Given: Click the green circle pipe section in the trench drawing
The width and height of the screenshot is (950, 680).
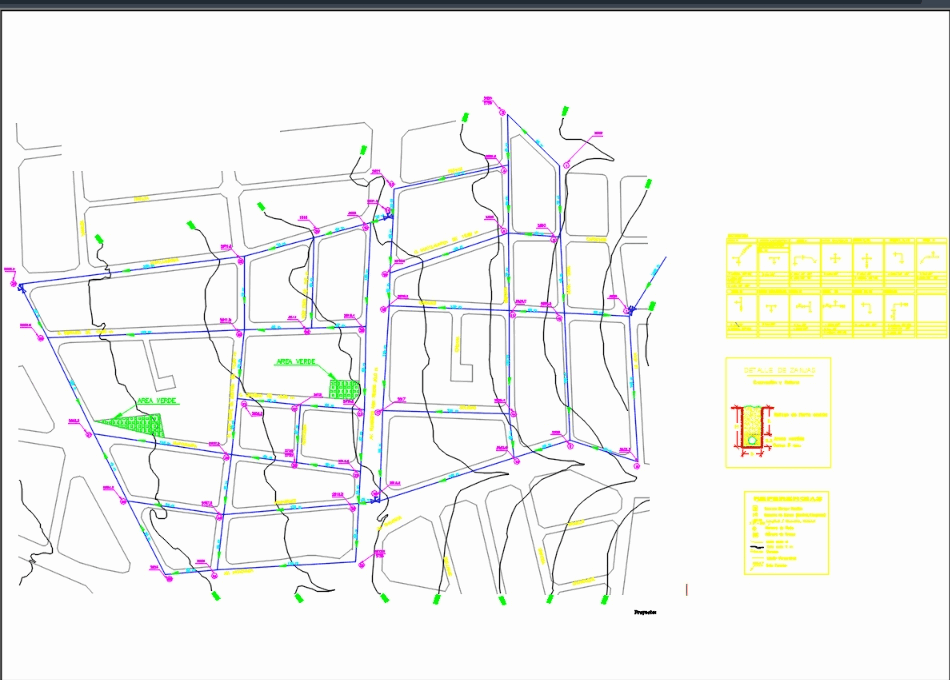Looking at the screenshot, I should [752, 440].
